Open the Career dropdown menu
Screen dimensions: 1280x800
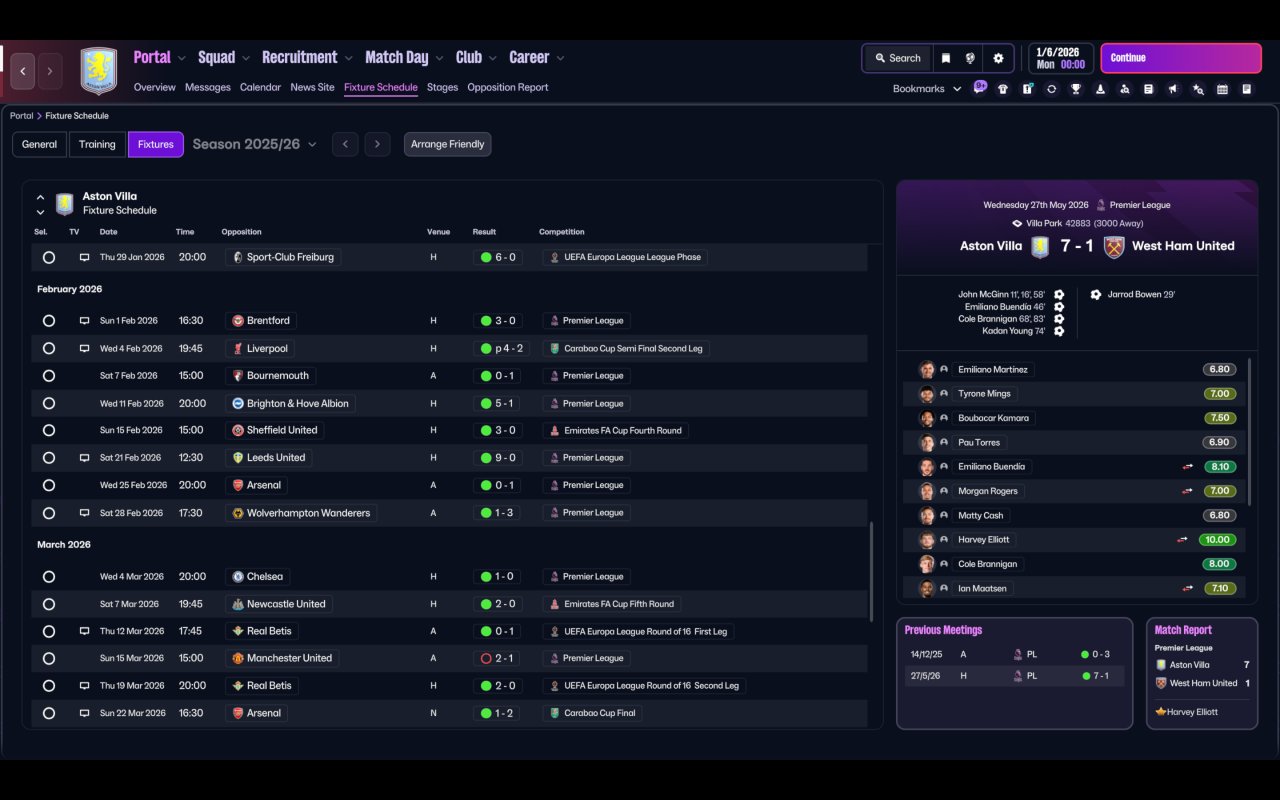[x=537, y=58]
